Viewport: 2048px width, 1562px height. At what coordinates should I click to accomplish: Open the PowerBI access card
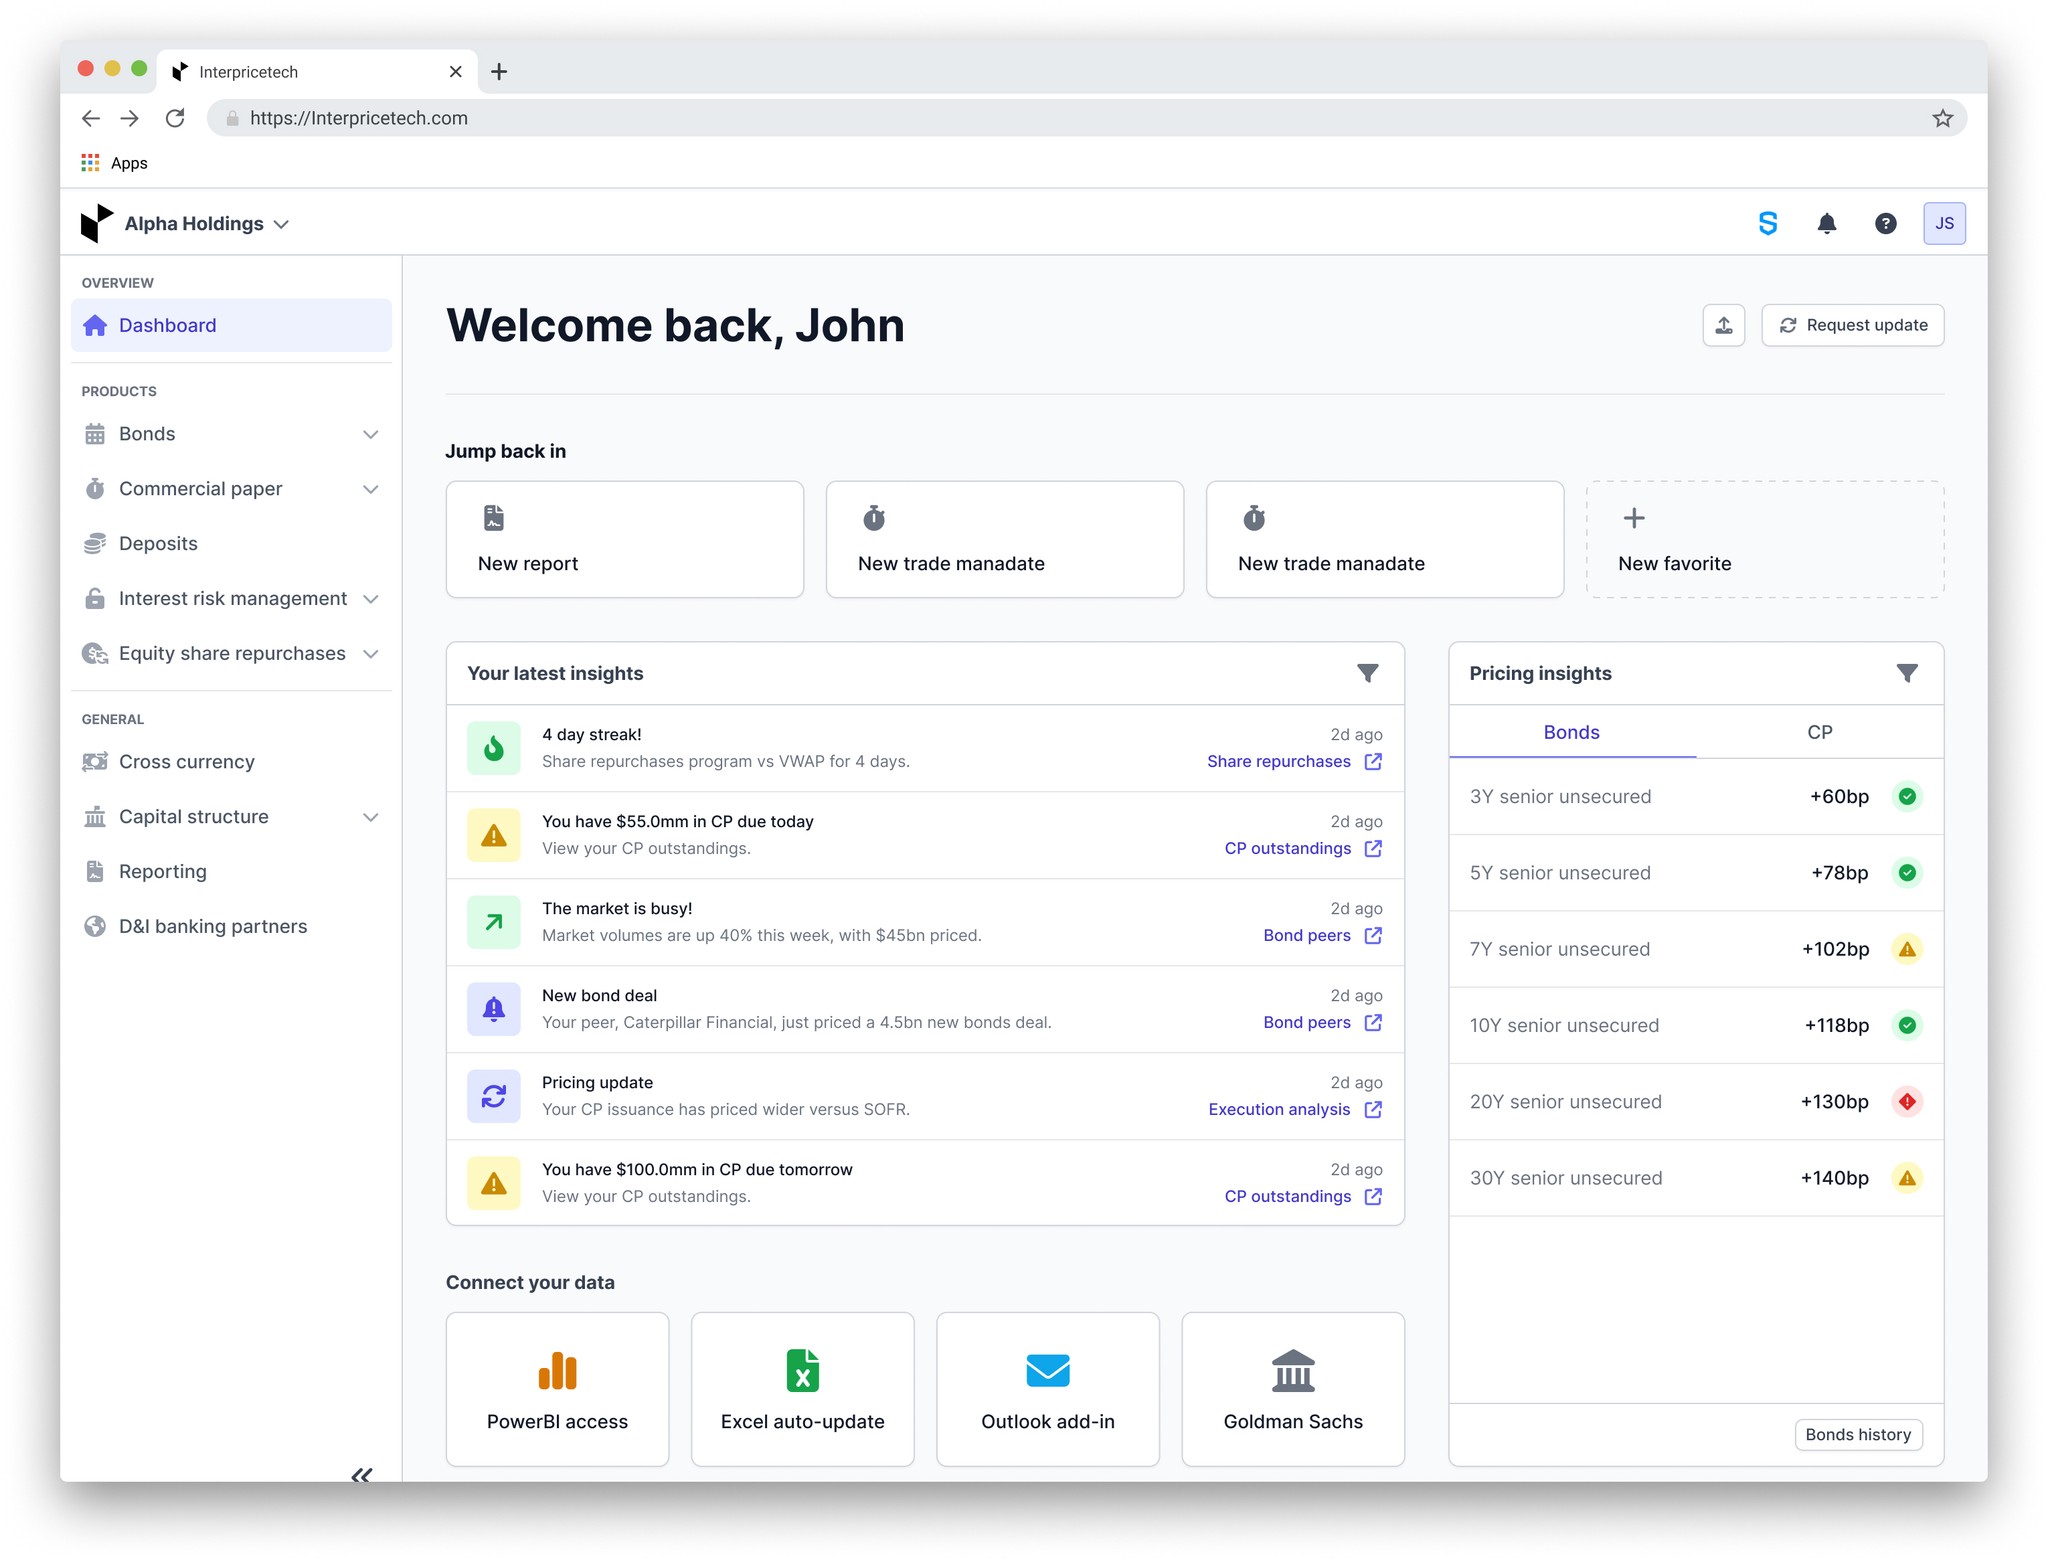tap(557, 1388)
